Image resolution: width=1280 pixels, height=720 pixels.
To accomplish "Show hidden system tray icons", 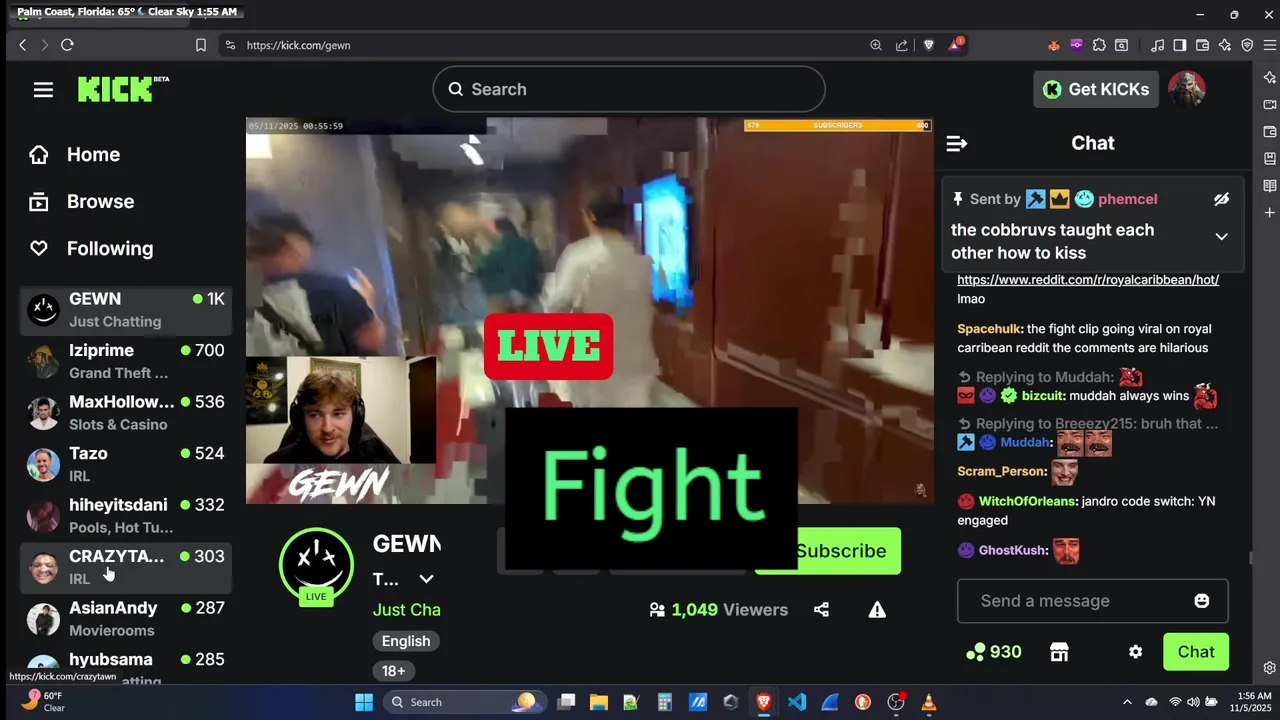I will click(x=1127, y=702).
